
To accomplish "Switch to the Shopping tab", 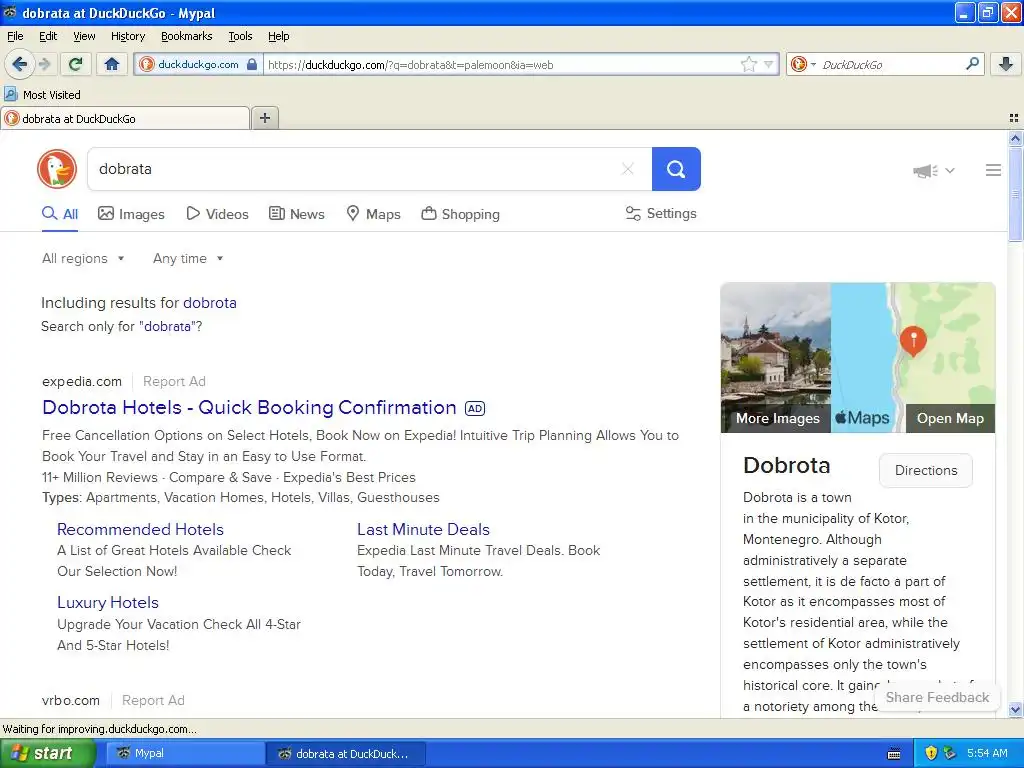I will tap(460, 214).
